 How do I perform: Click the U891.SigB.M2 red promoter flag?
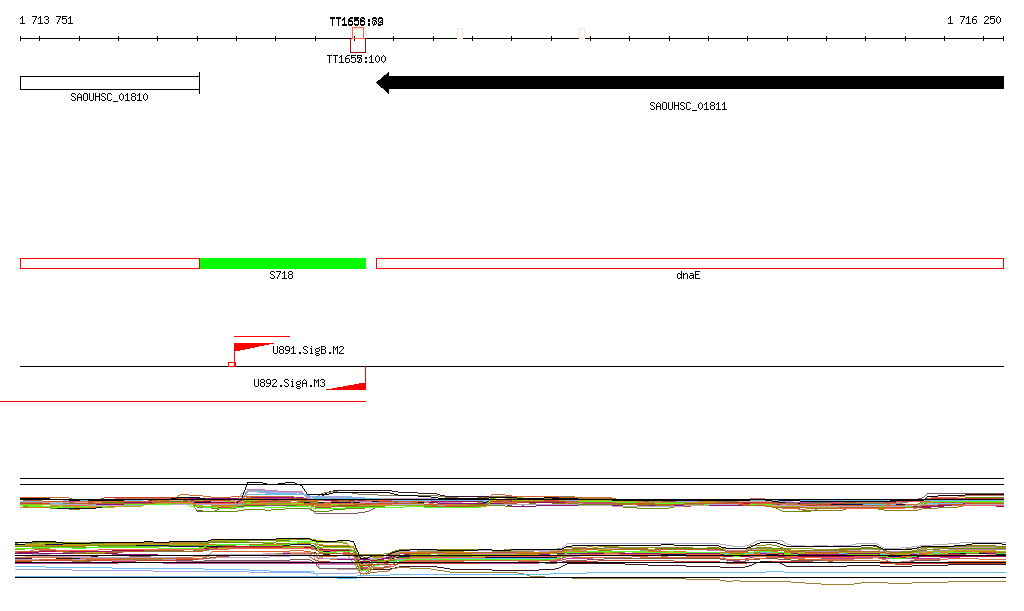pyautogui.click(x=251, y=349)
